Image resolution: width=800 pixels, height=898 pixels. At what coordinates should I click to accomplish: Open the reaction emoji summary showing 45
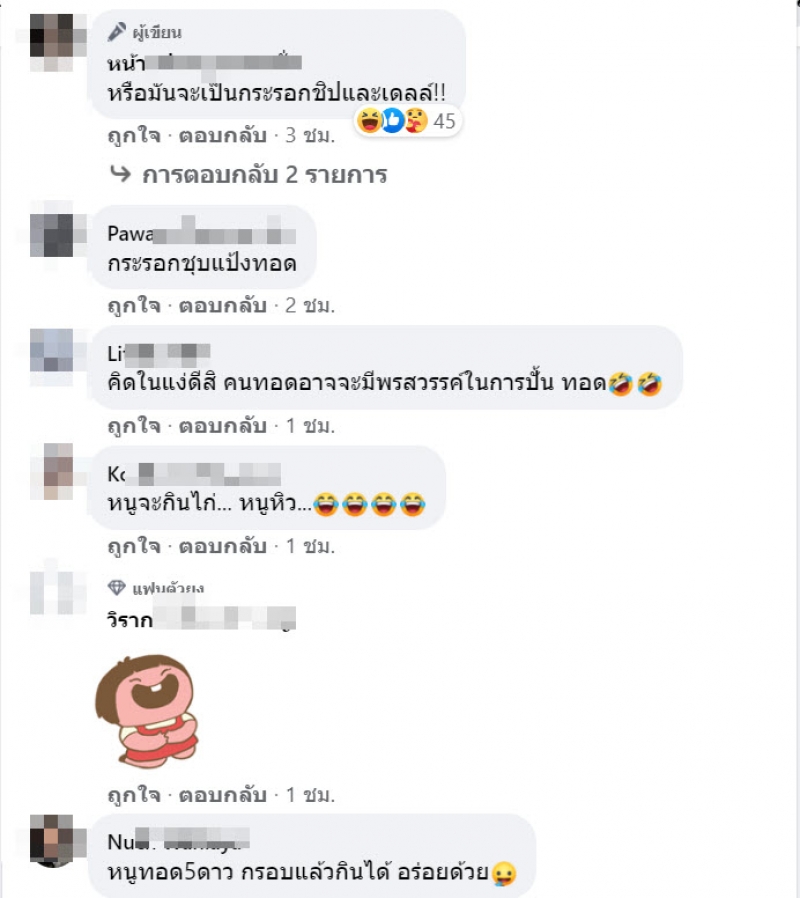pos(407,121)
